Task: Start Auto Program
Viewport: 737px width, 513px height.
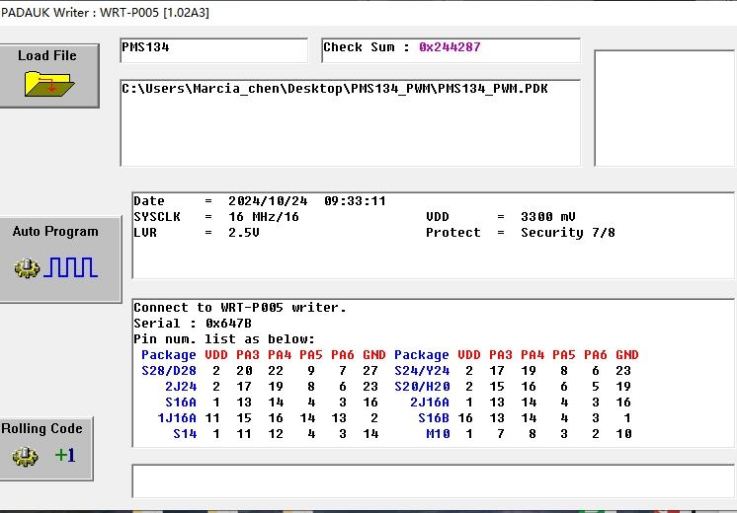Action: click(60, 259)
